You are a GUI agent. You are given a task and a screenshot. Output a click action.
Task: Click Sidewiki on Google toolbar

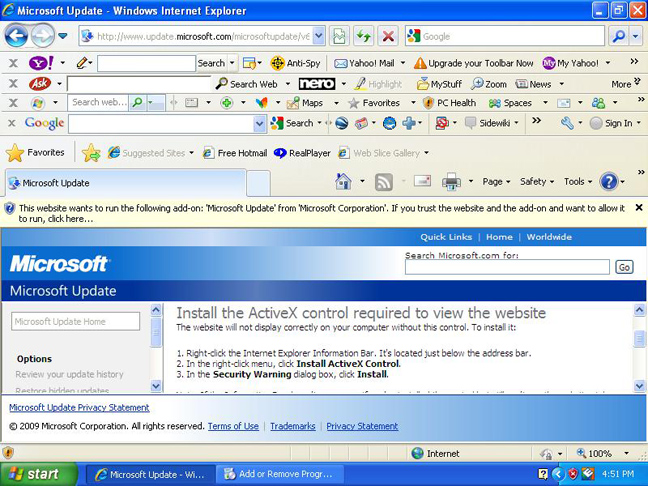(x=488, y=123)
